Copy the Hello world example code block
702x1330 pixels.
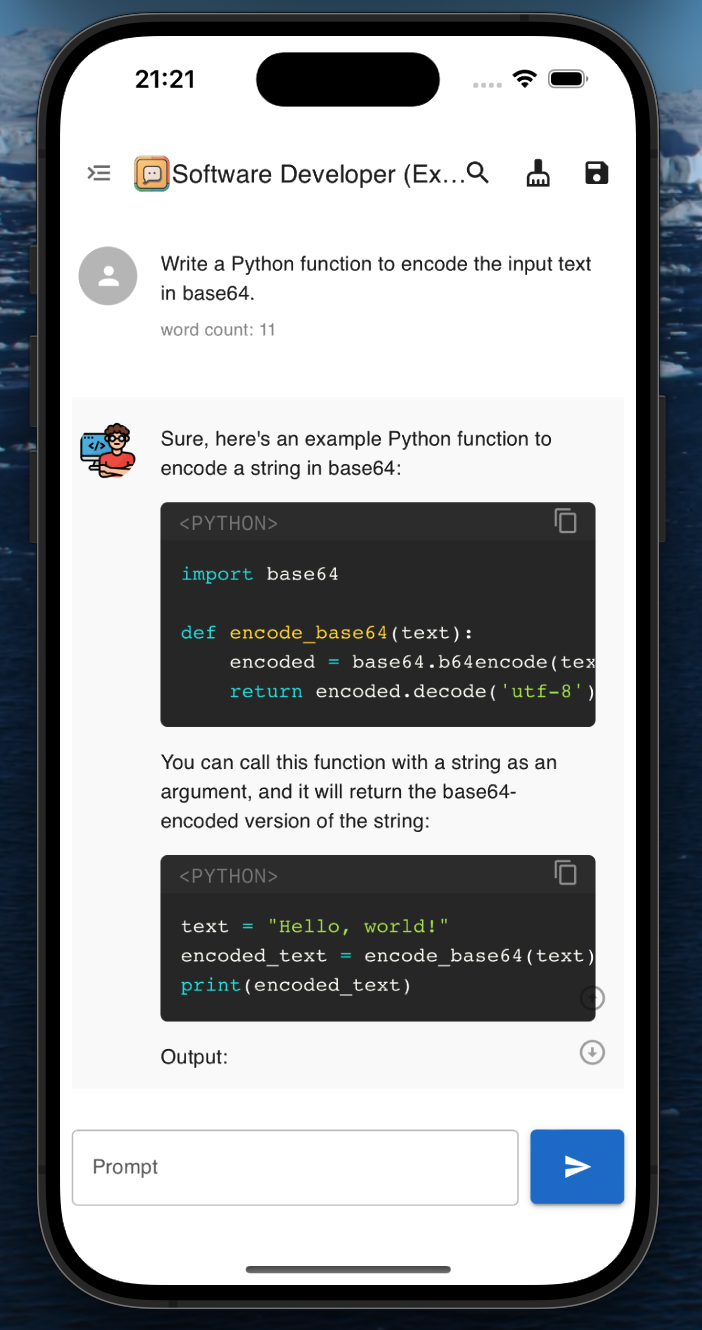pos(566,874)
